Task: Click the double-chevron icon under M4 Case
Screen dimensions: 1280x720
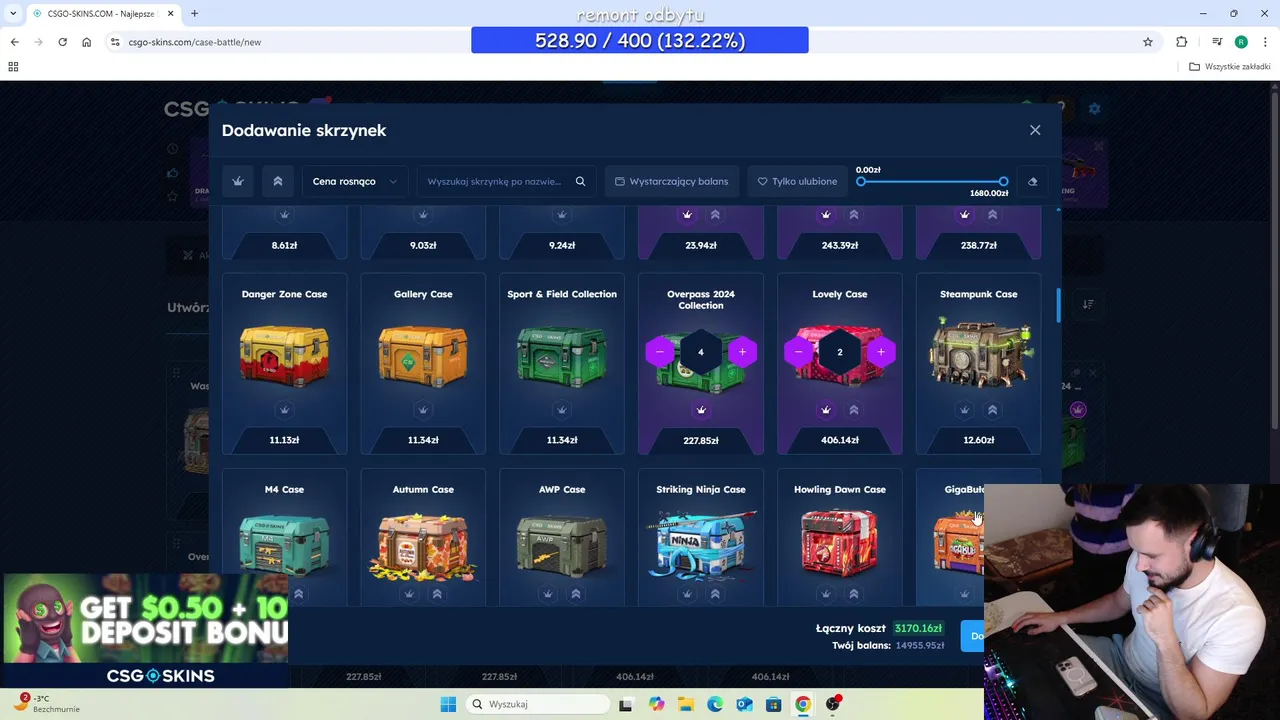Action: click(x=298, y=594)
